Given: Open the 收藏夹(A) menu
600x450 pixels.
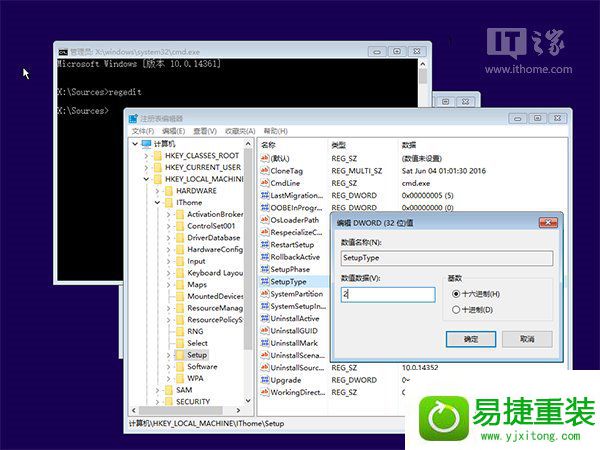Looking at the screenshot, I should (240, 131).
